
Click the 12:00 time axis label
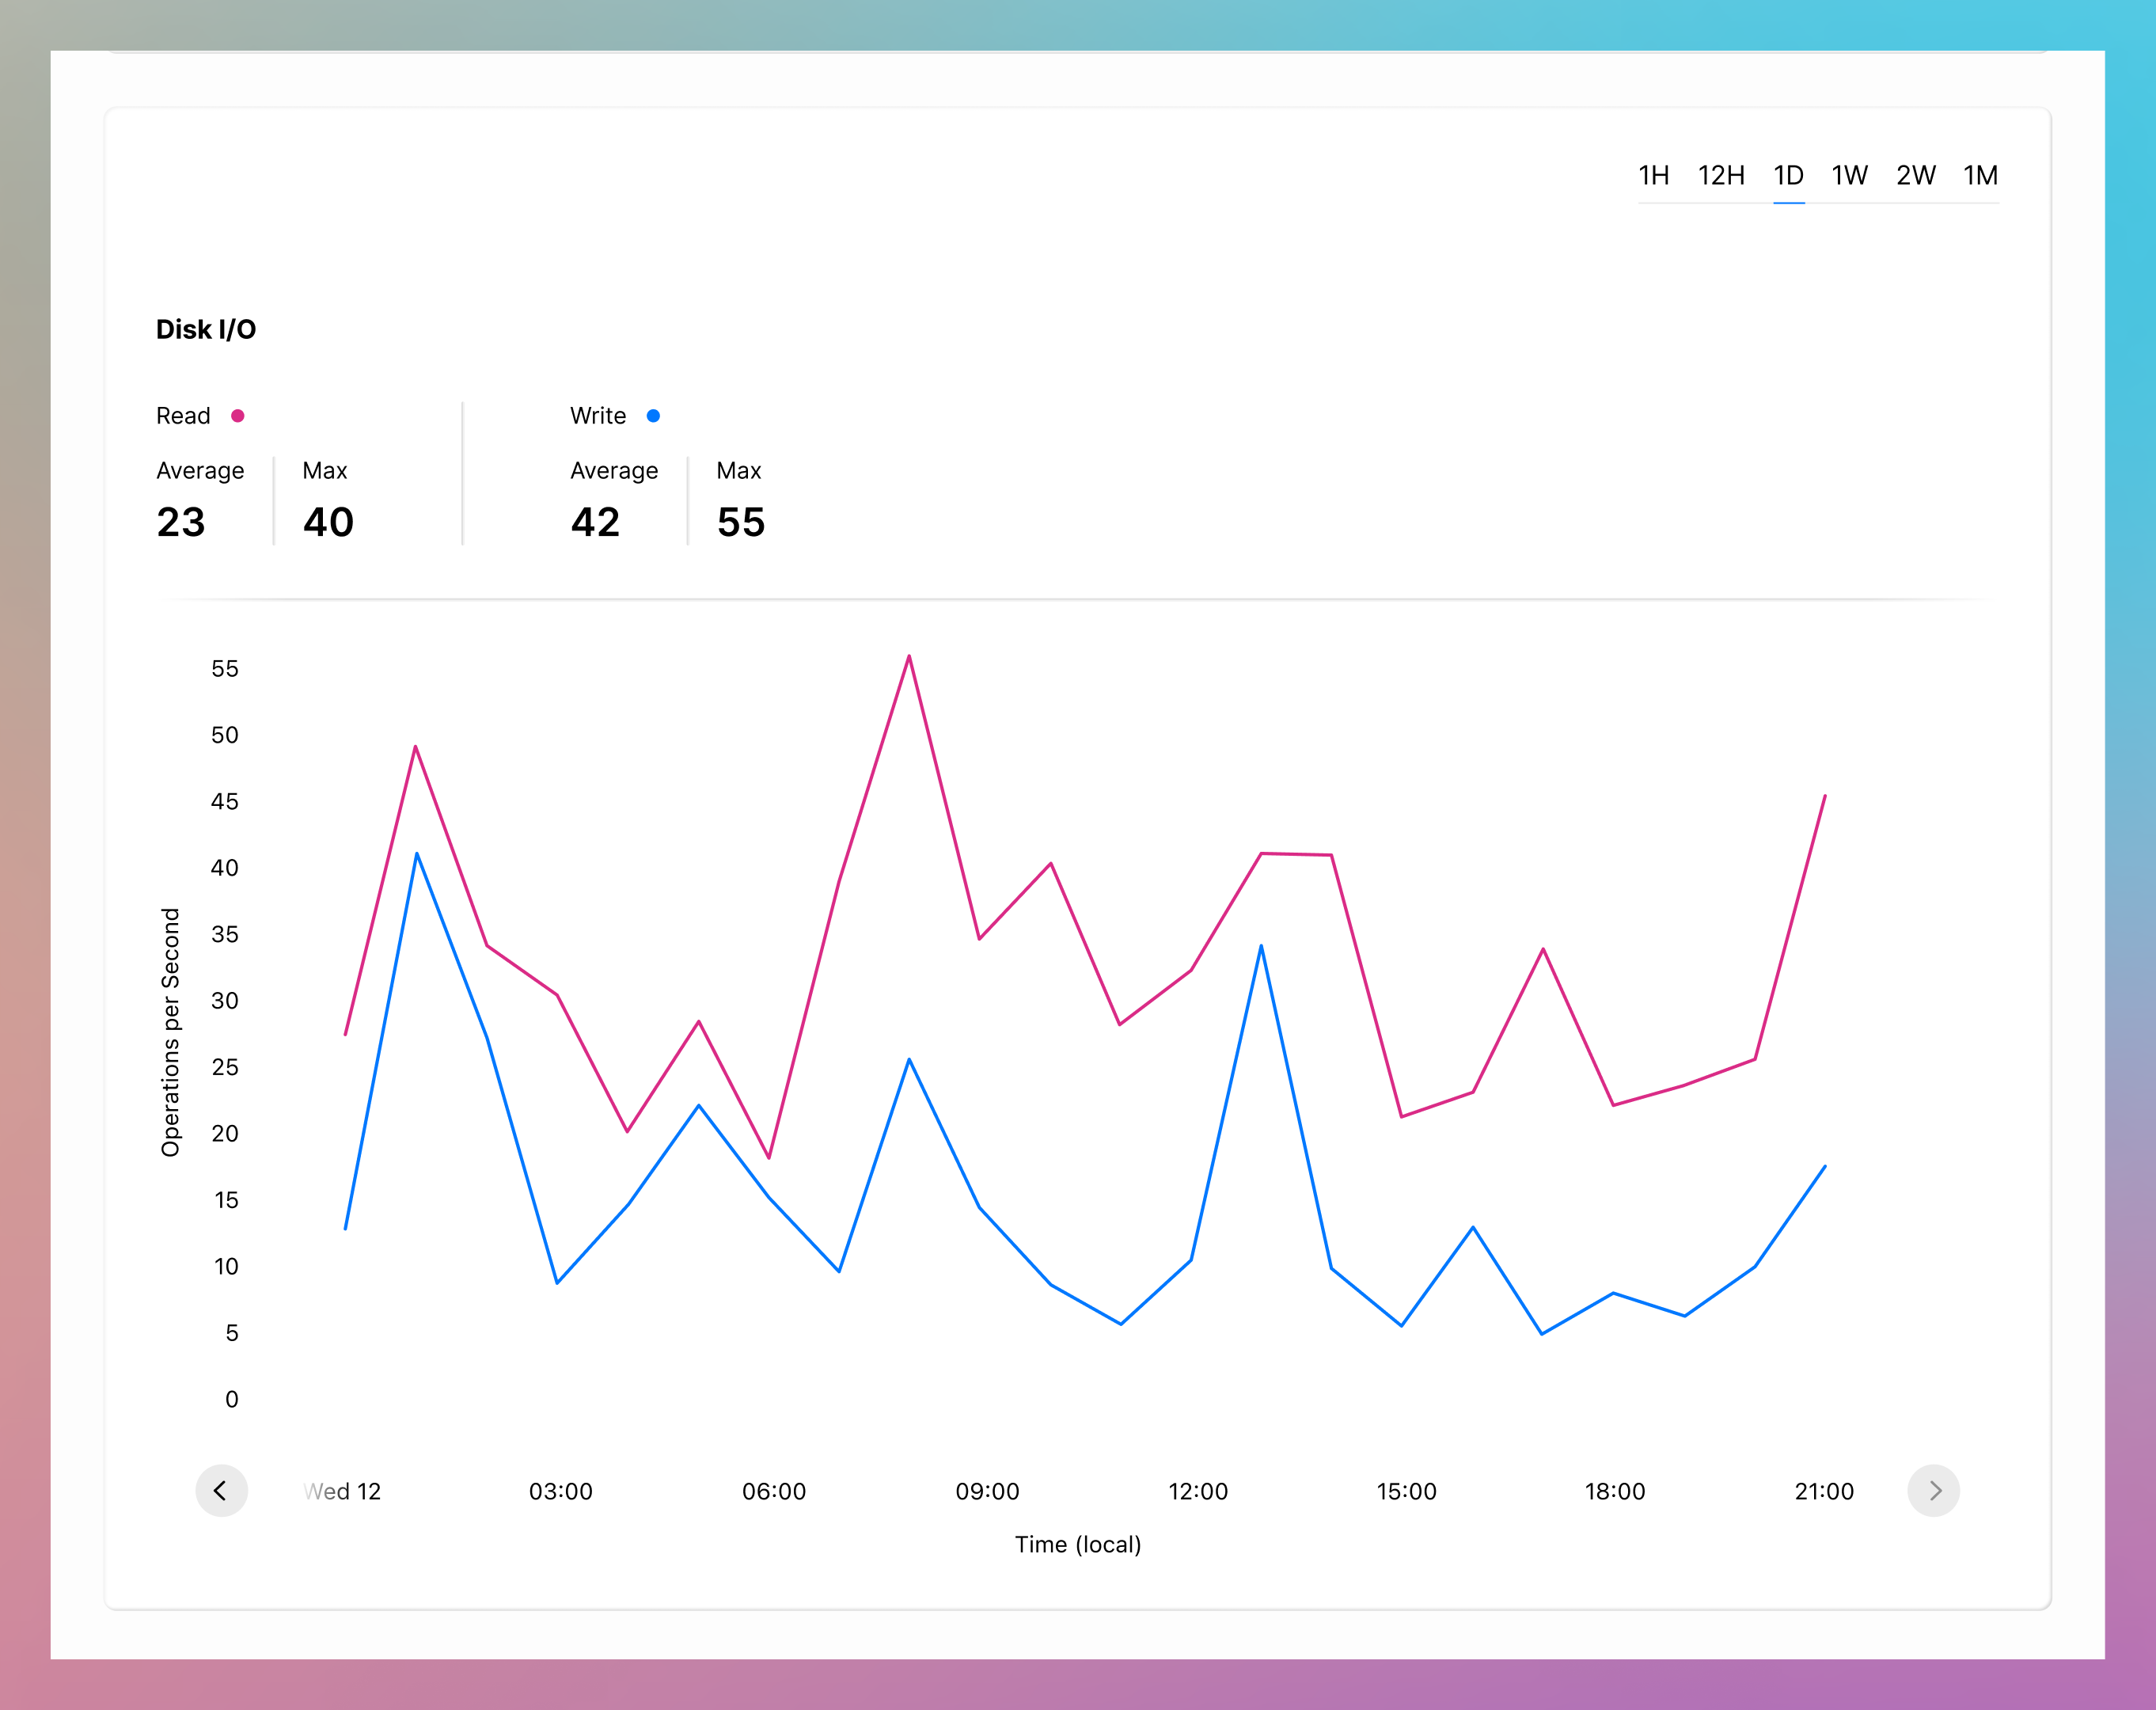tap(1198, 1491)
